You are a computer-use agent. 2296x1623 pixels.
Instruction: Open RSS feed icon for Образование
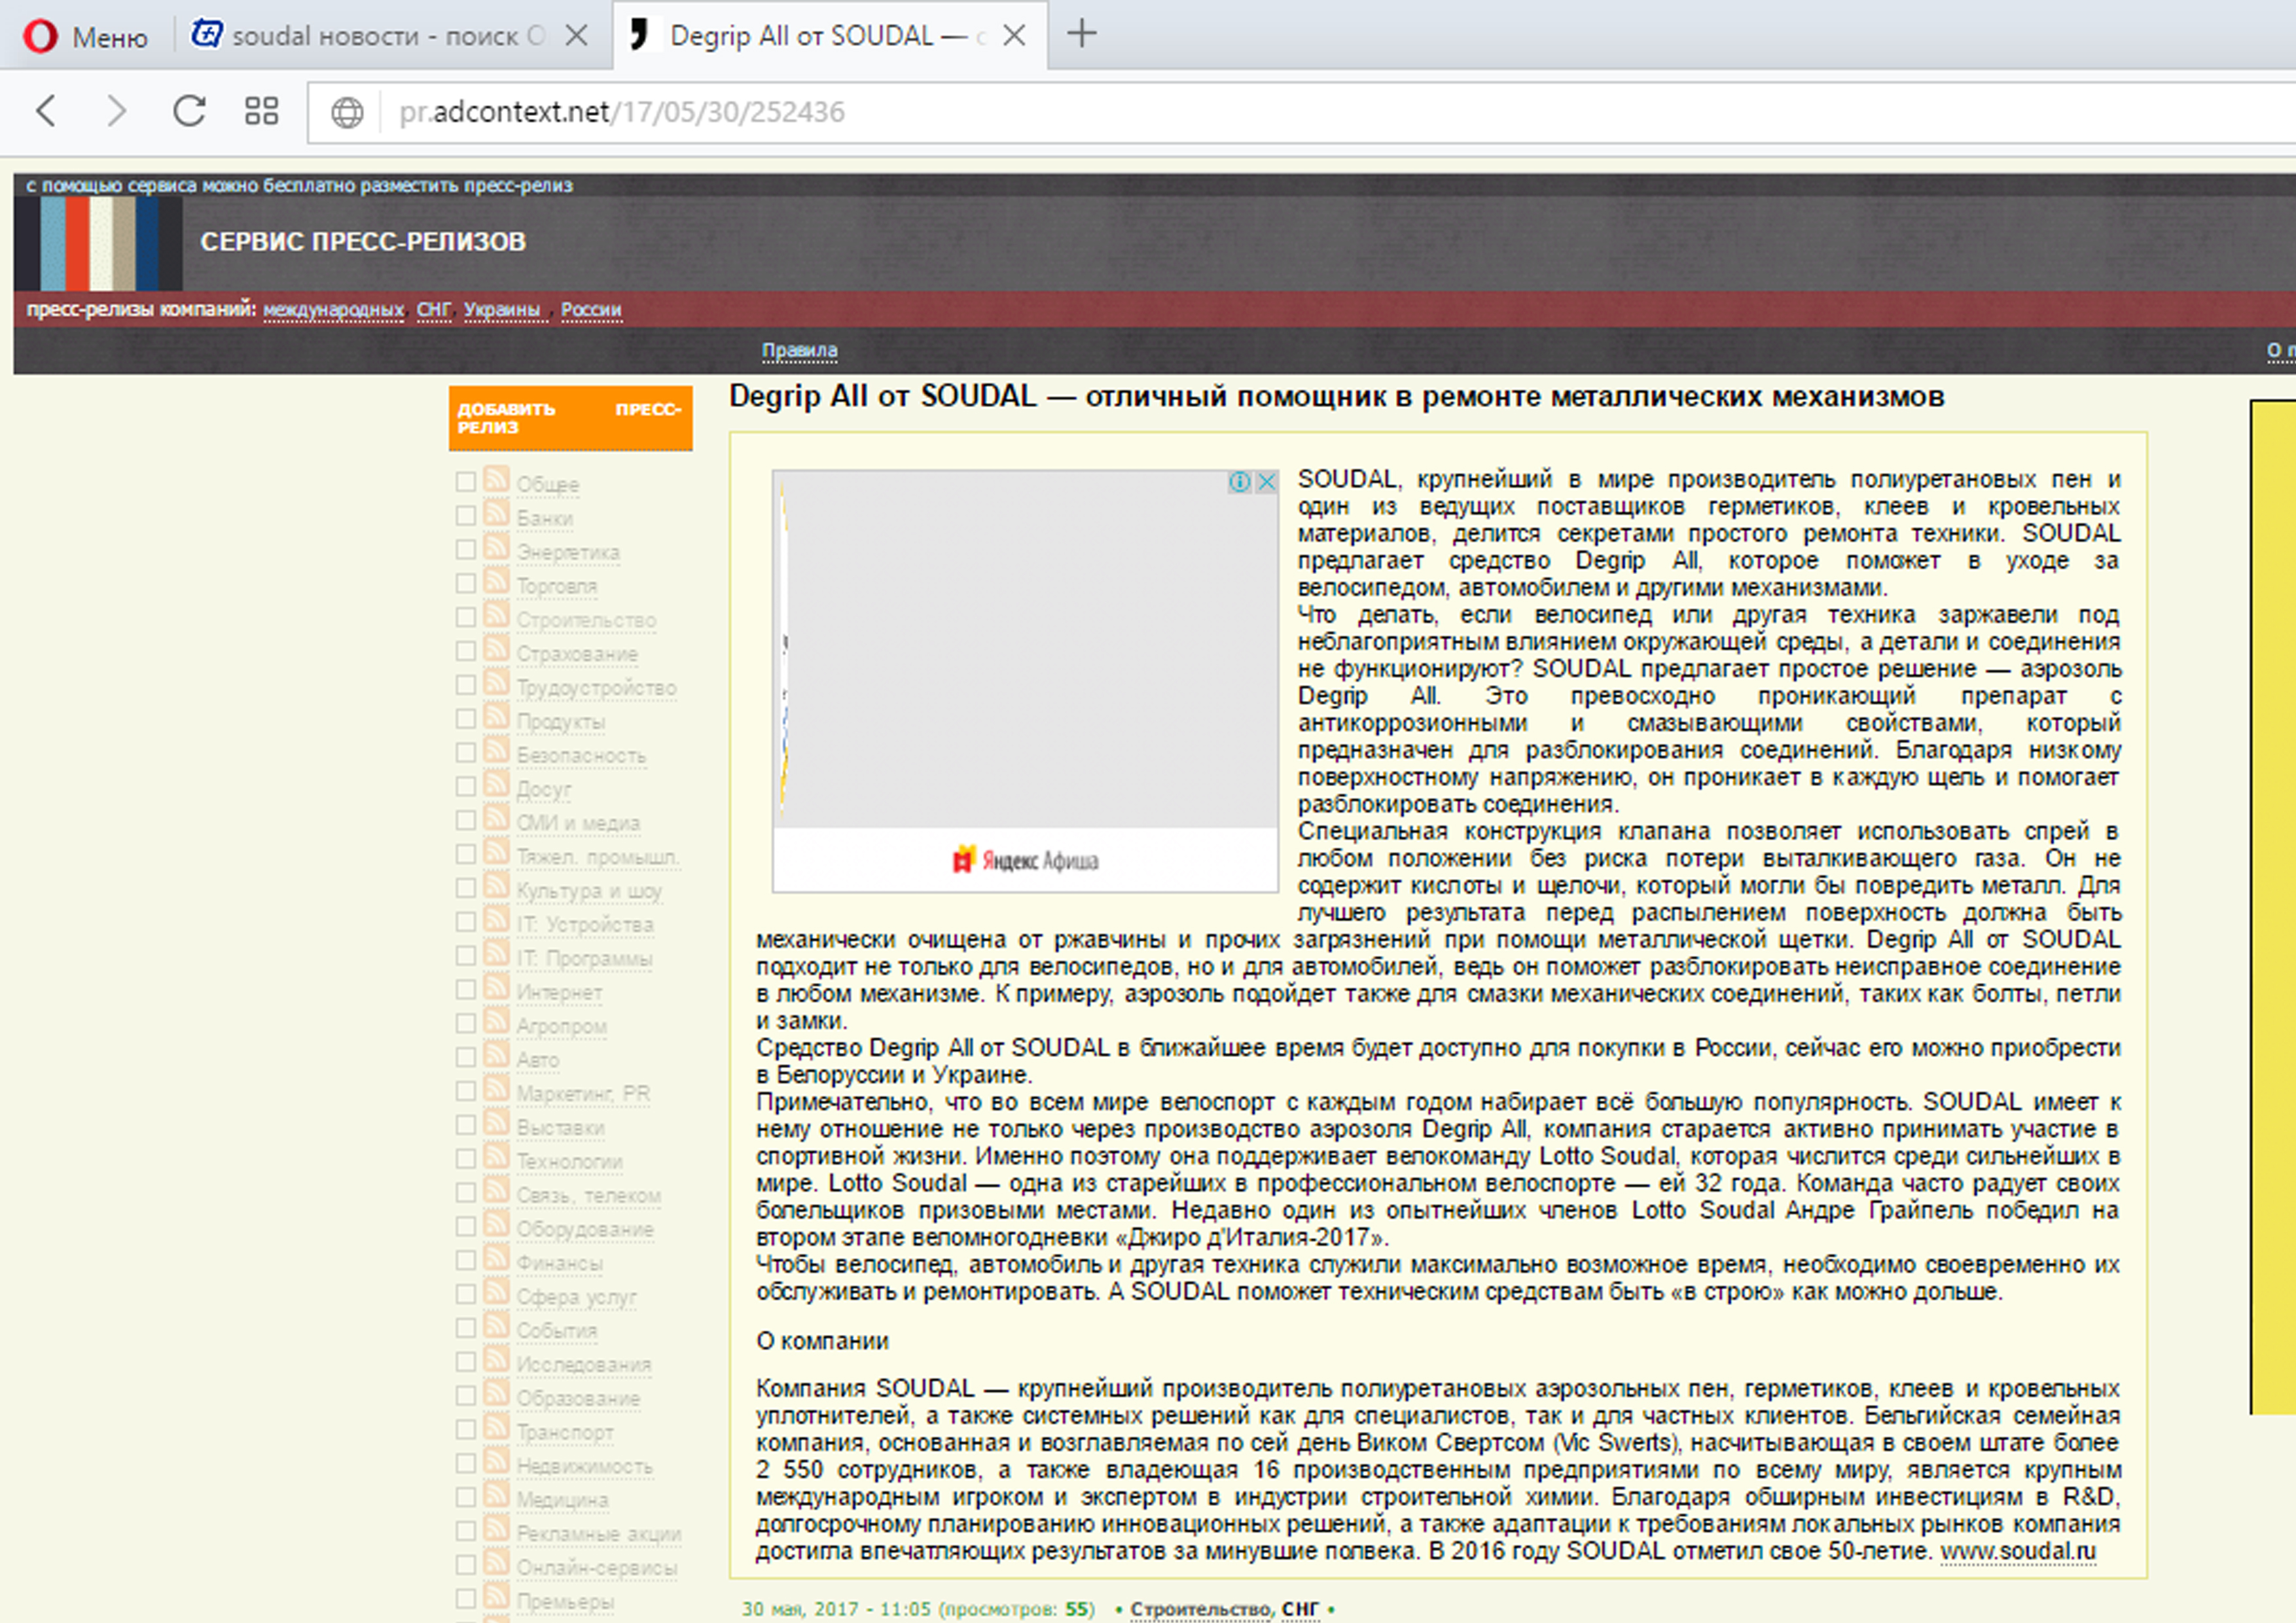496,1394
